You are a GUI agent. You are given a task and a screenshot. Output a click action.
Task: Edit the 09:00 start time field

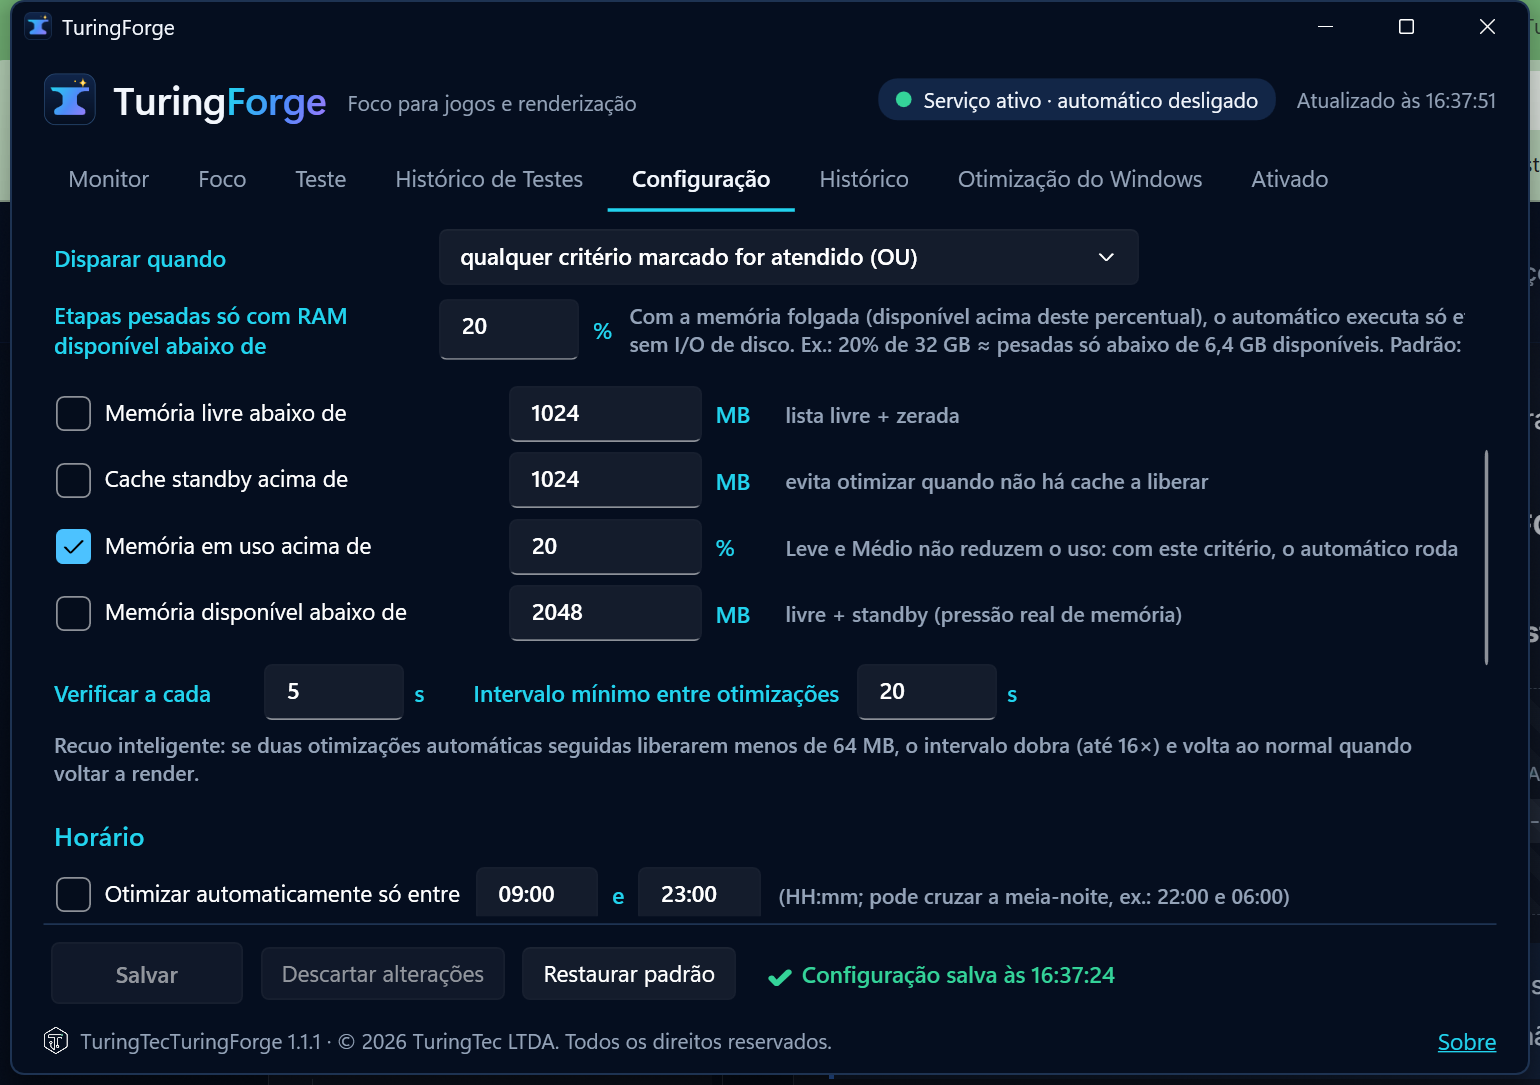tap(537, 893)
